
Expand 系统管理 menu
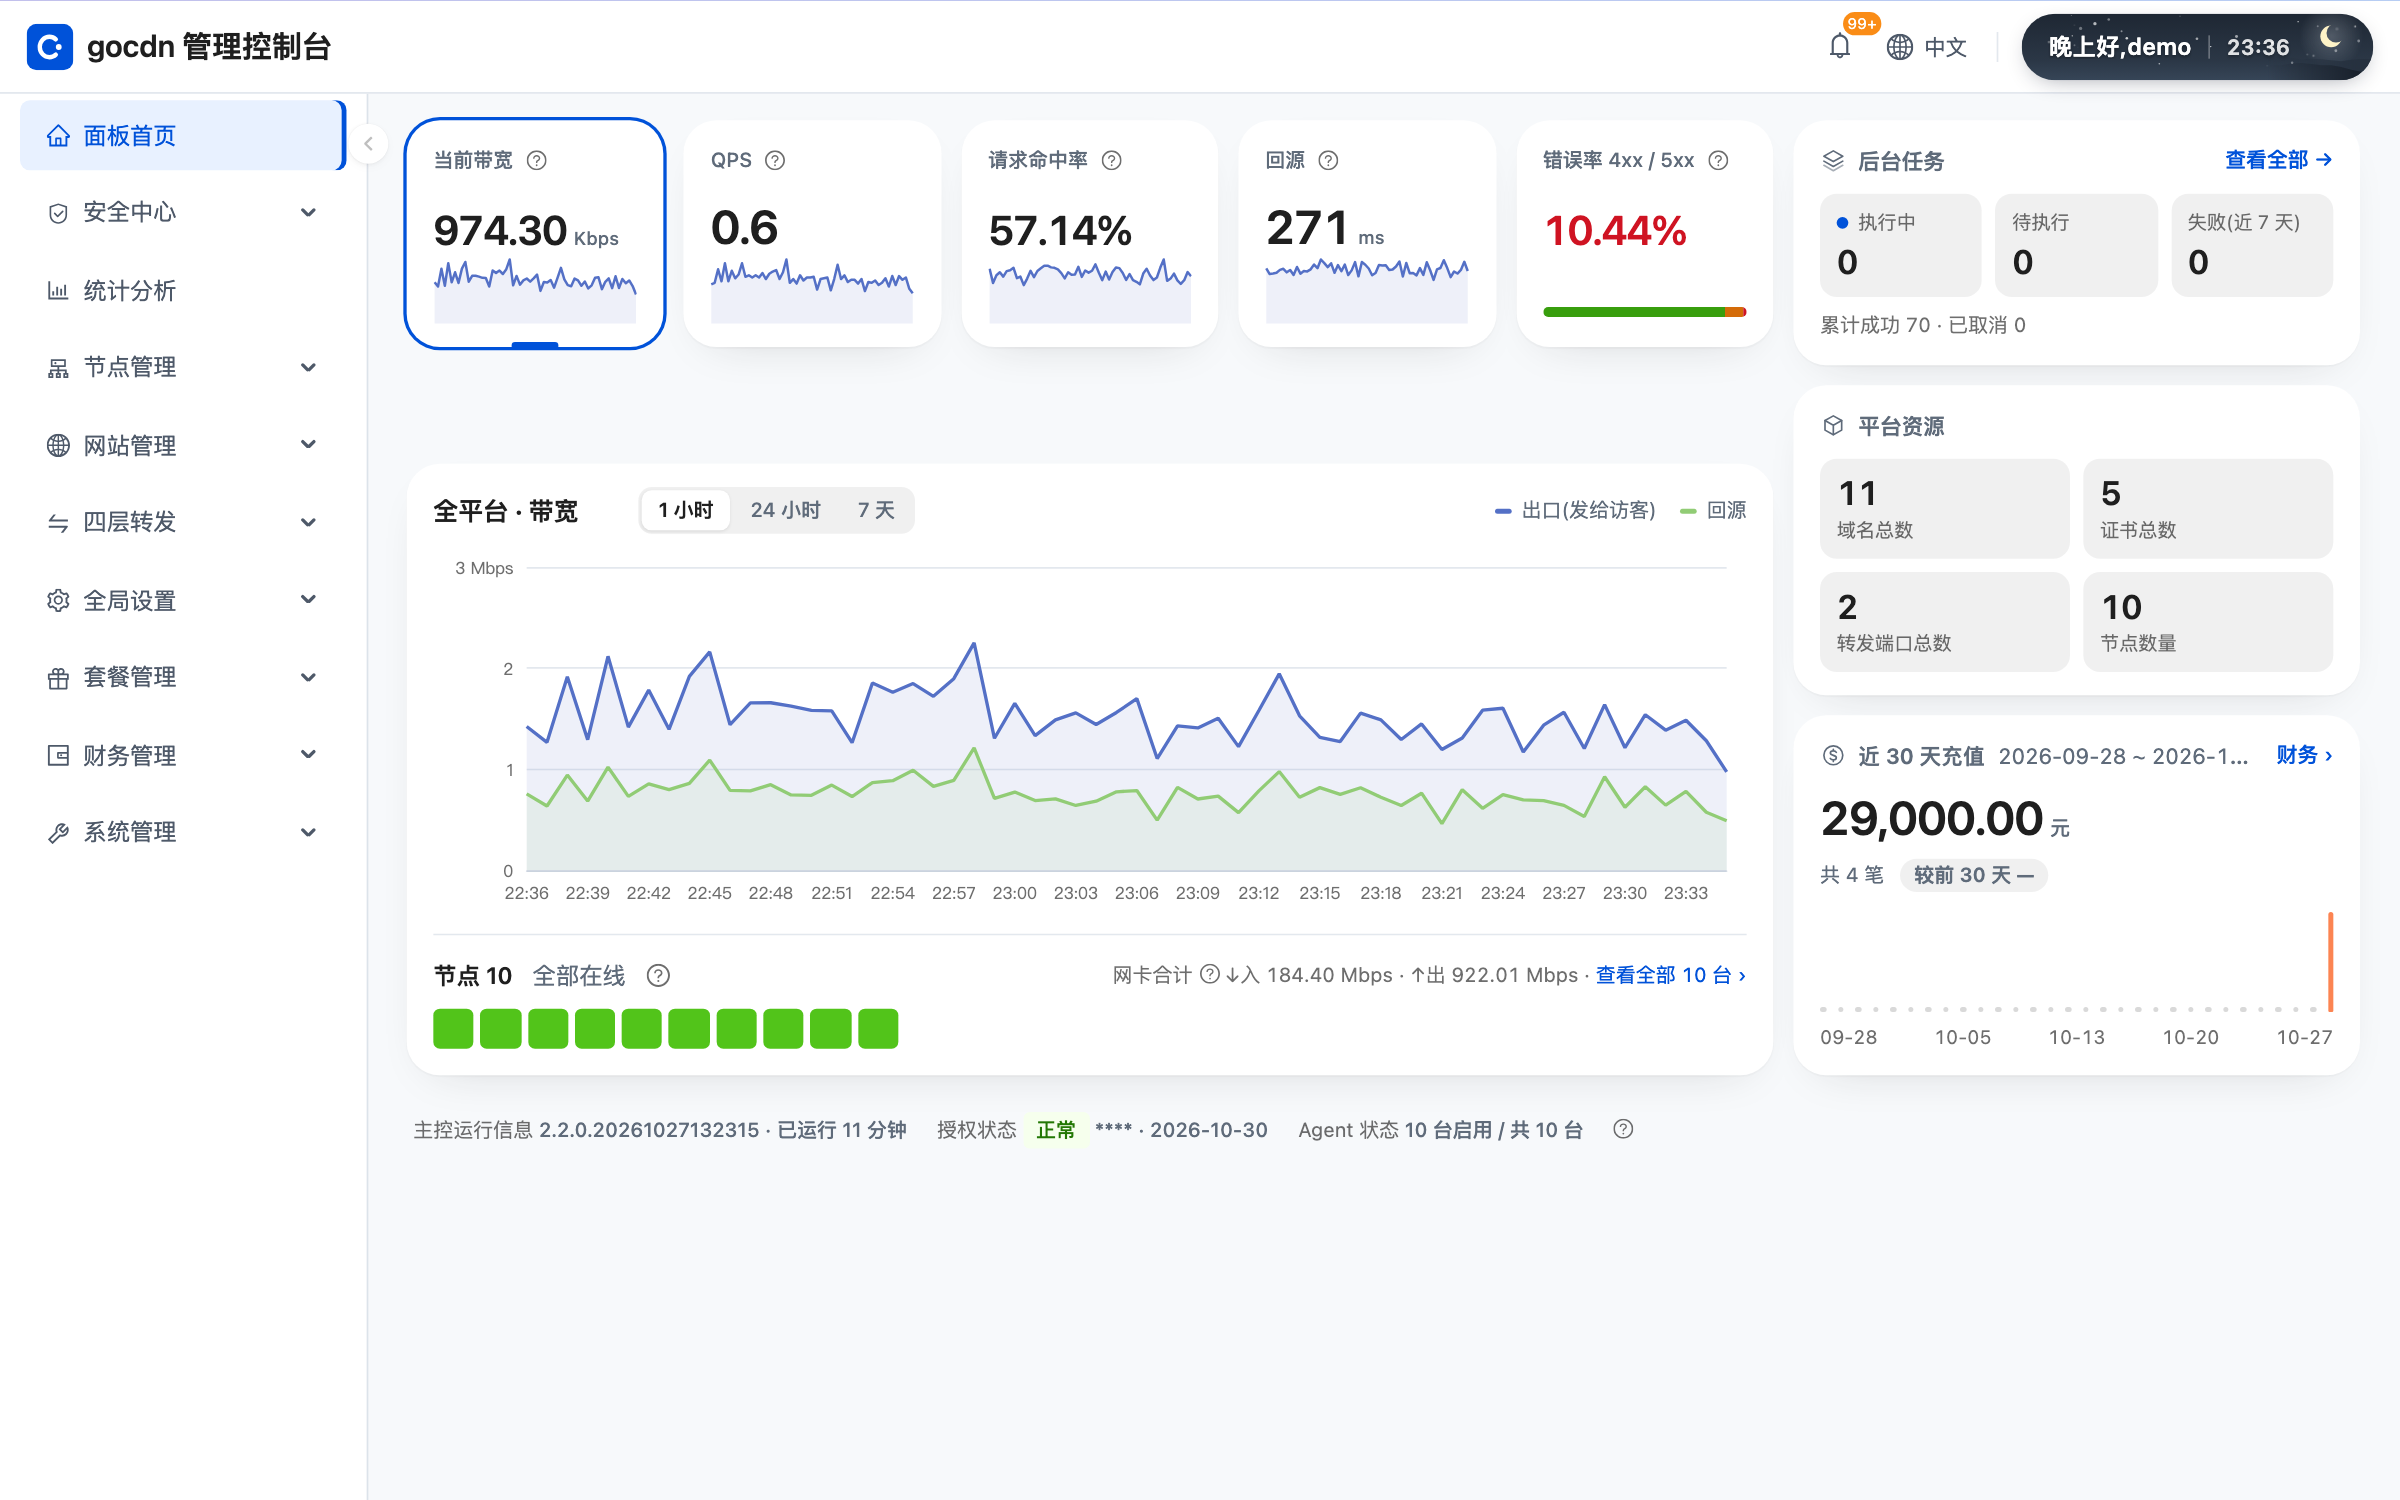(182, 832)
